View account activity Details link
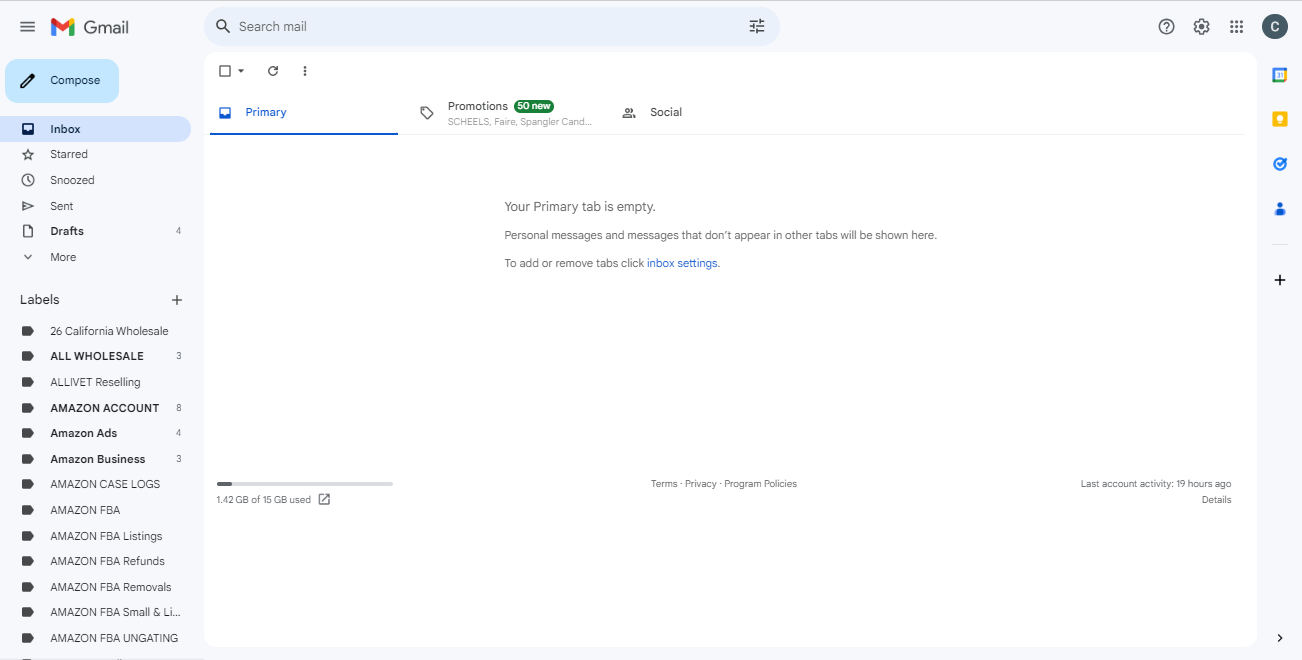This screenshot has height=660, width=1302. (1217, 500)
